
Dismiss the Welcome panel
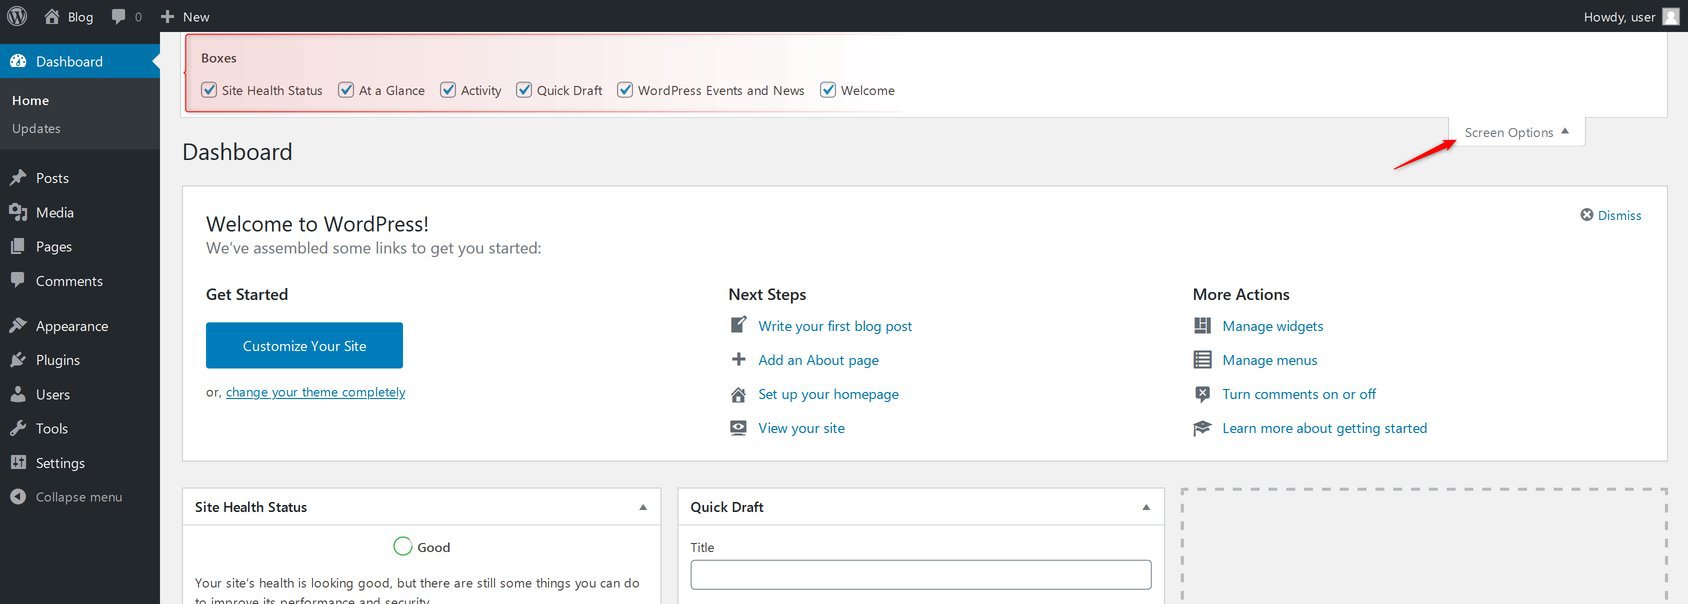pos(1611,215)
